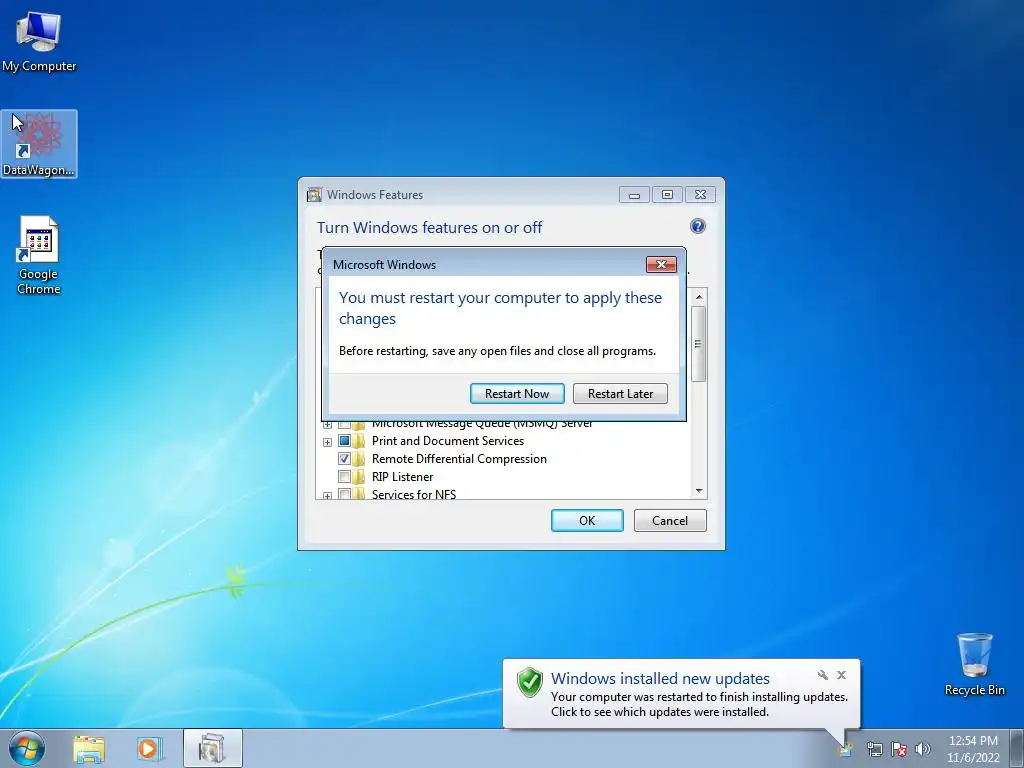Click the volume speaker tray icon
The width and height of the screenshot is (1024, 768).
click(923, 749)
